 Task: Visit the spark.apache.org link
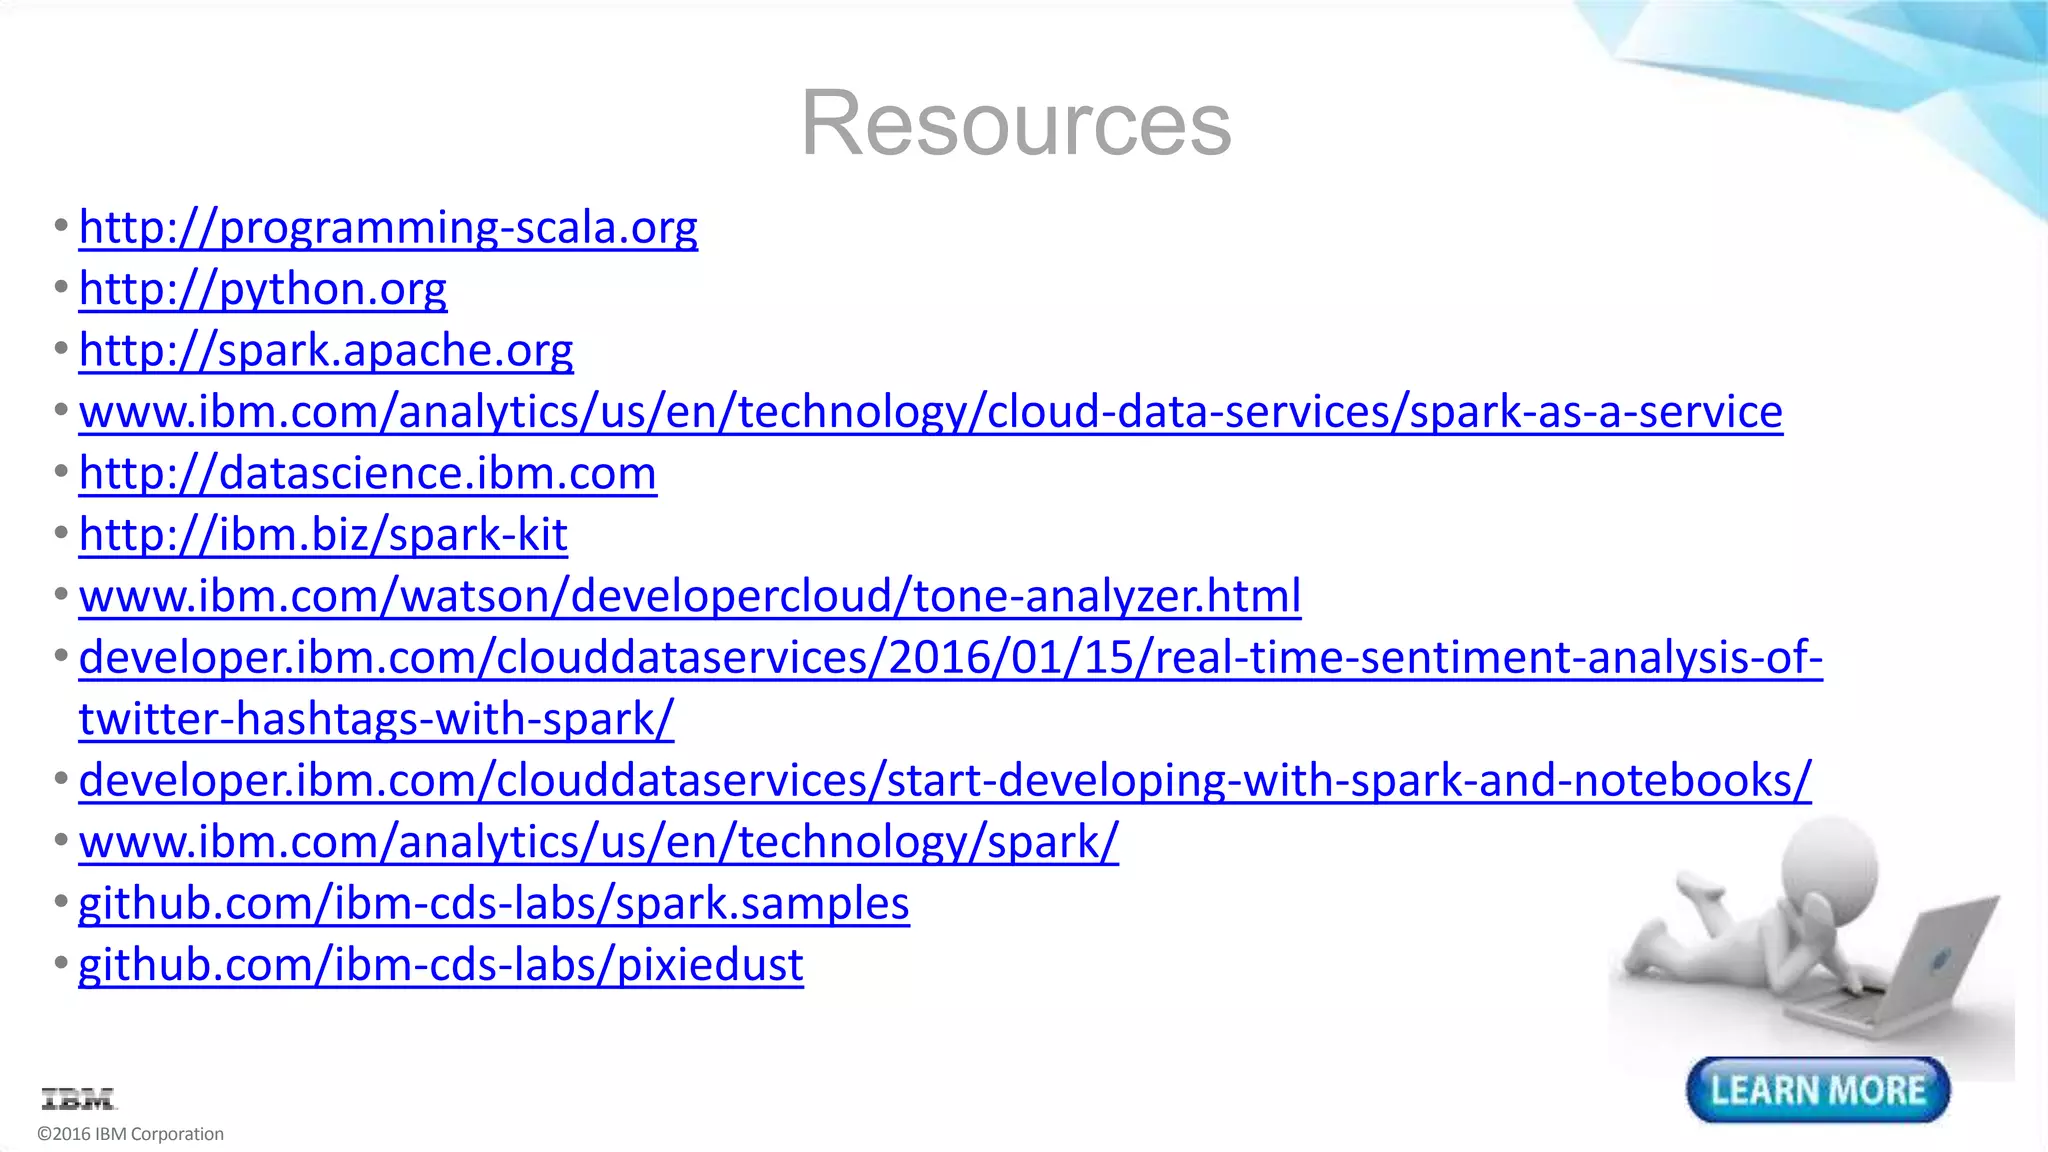point(326,351)
